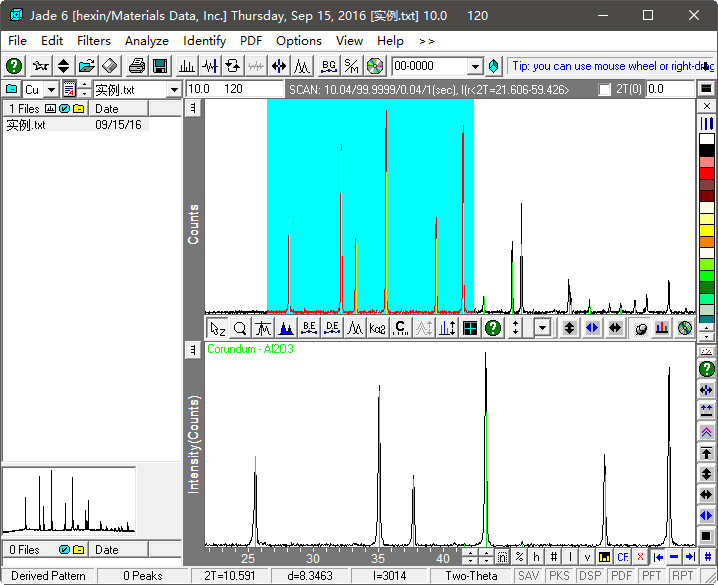Screen dimensions: 718x585
Task: Click the PKS button in status bar
Action: [559, 576]
